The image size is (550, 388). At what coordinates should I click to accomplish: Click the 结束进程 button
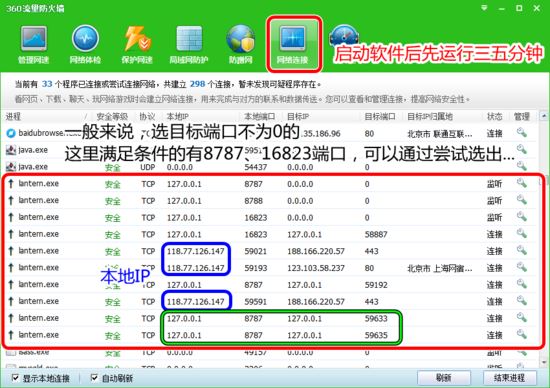509,378
